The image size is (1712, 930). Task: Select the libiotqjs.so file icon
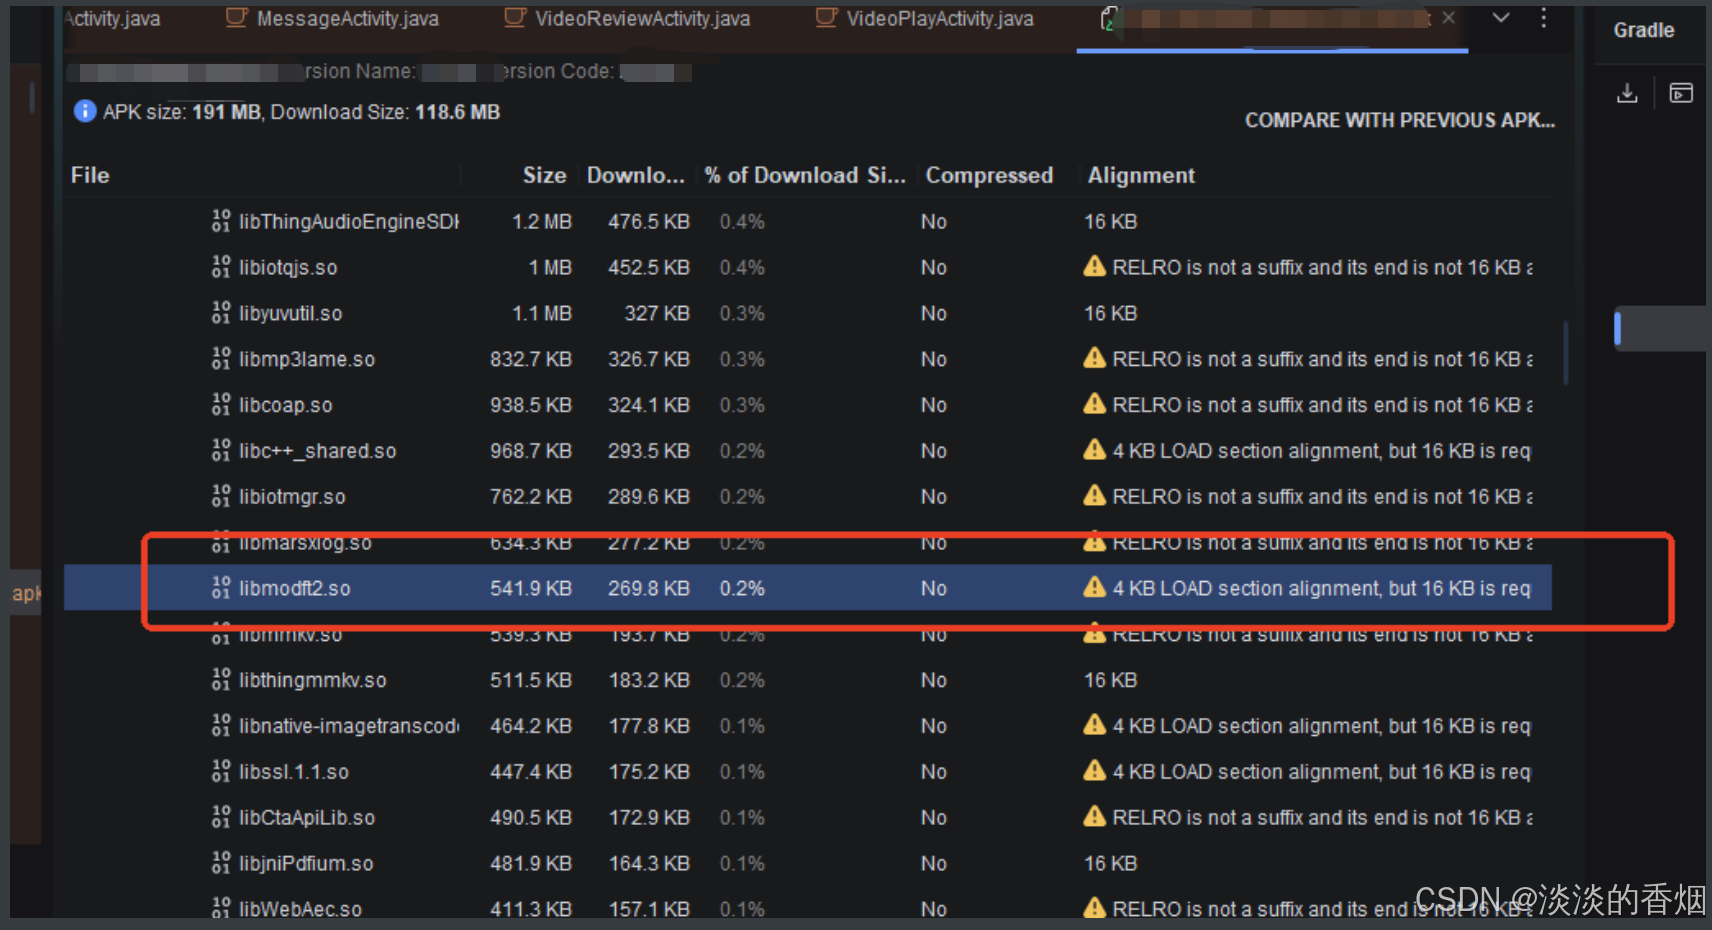[221, 267]
